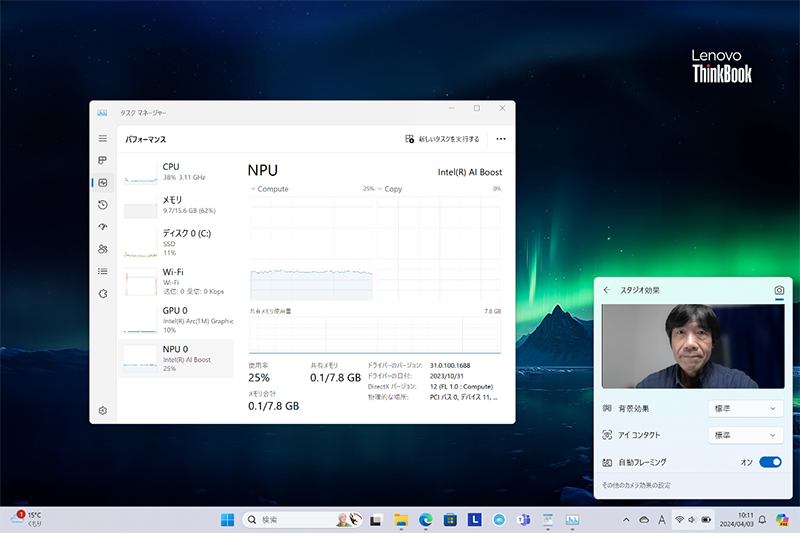Open the Details page in sidebar
Screen dimensions: 800x533
click(x=102, y=271)
